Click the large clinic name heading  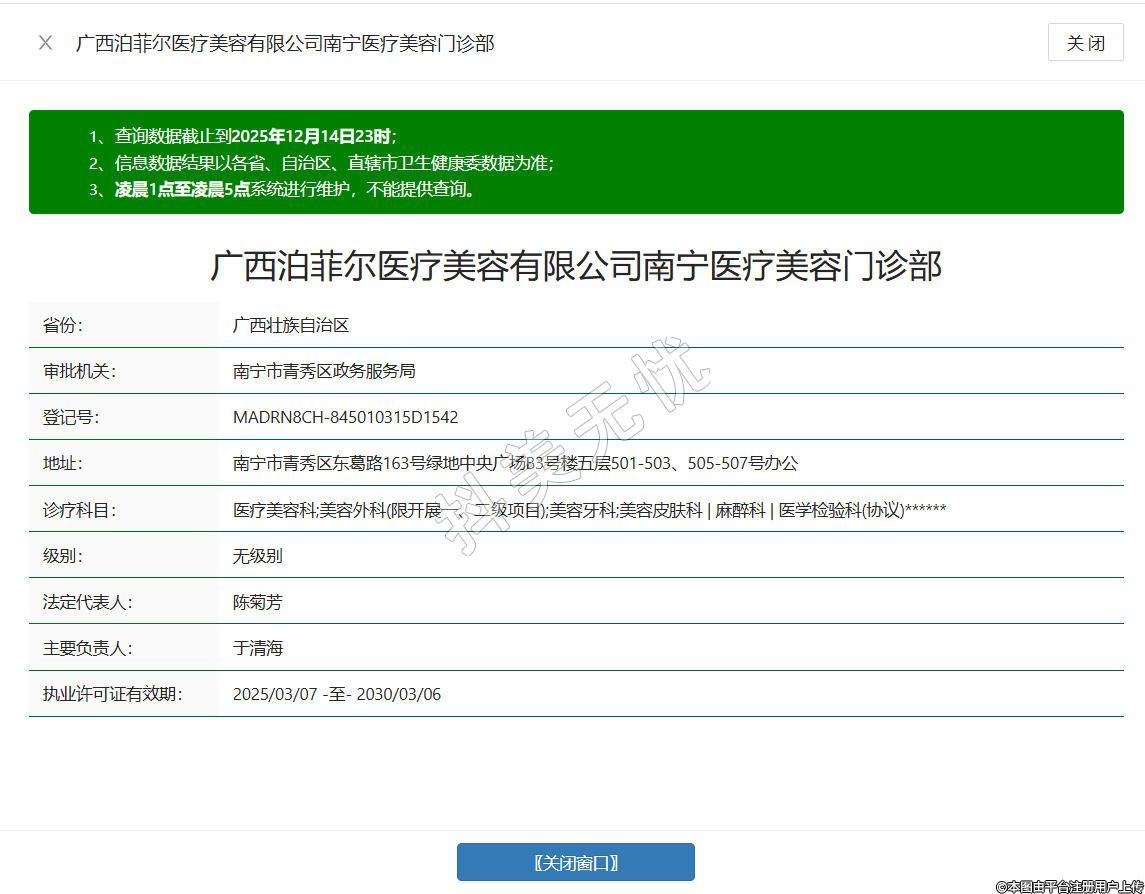(x=575, y=267)
